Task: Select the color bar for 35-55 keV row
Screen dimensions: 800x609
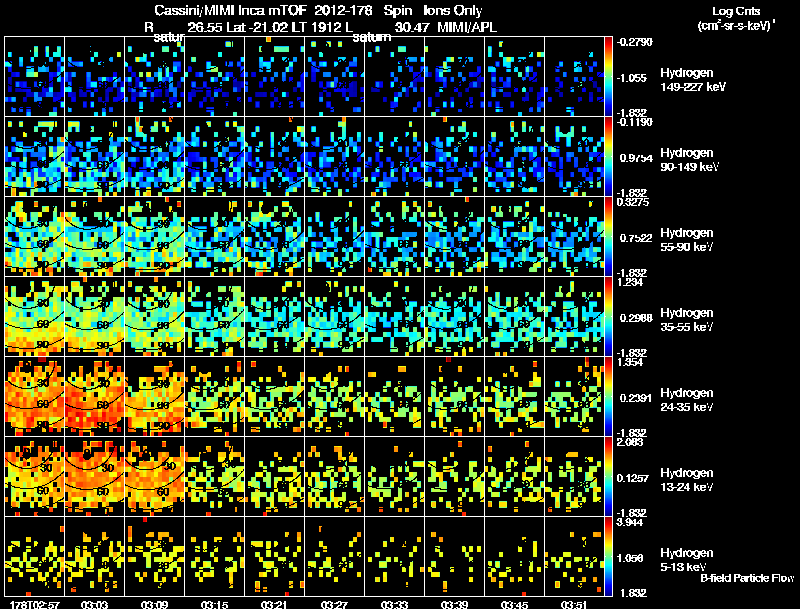Action: (608, 316)
